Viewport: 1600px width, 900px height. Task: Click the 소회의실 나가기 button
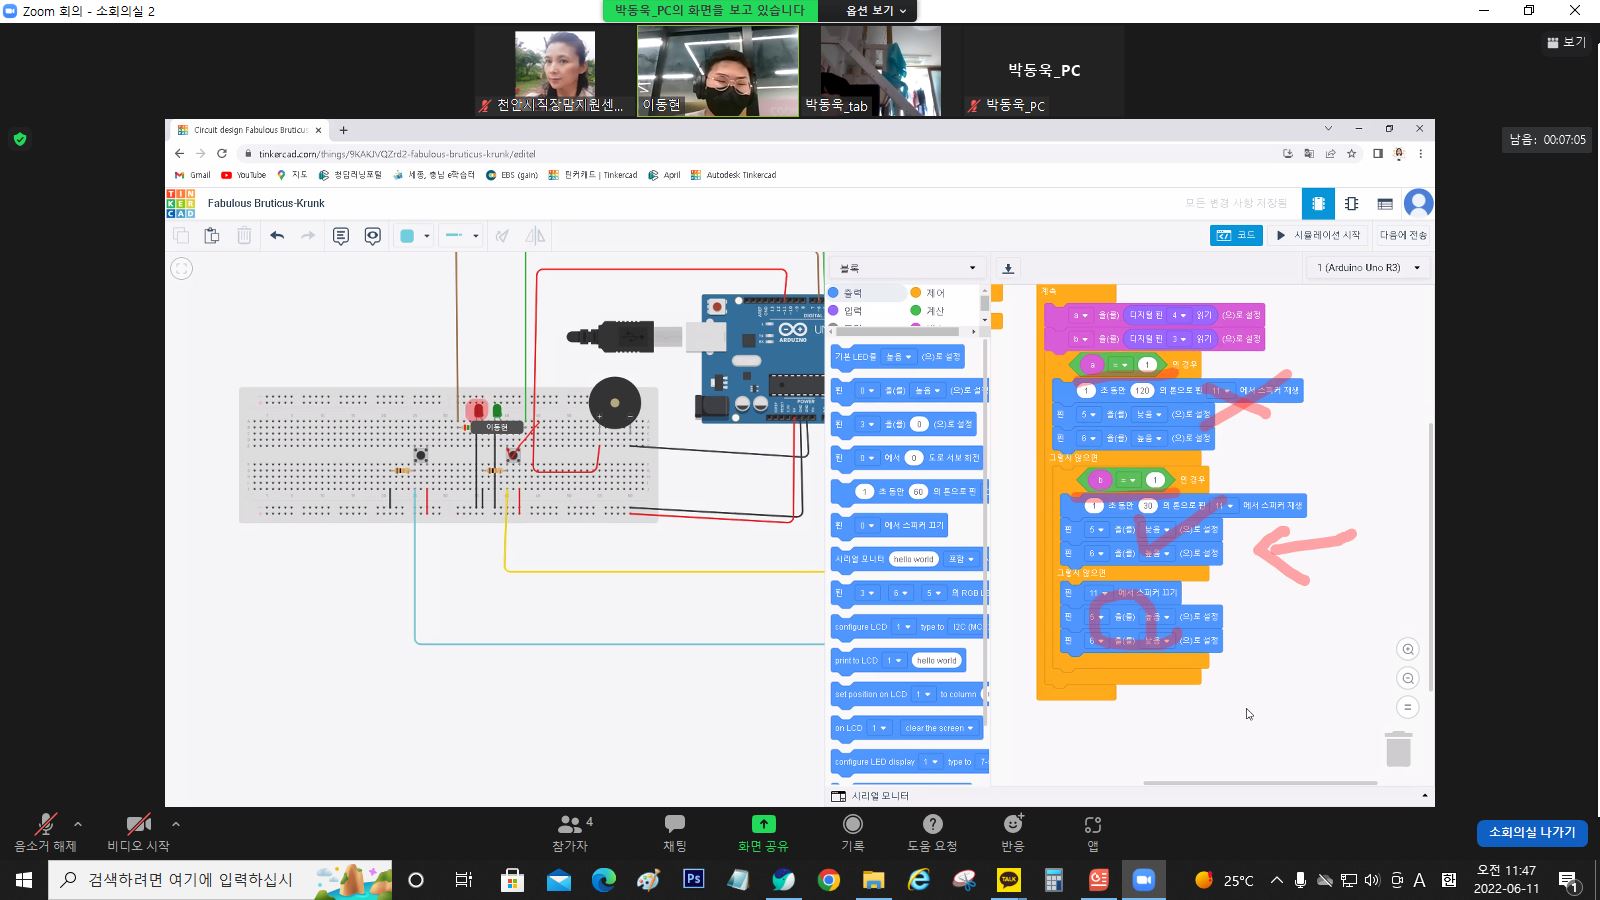[1531, 832]
